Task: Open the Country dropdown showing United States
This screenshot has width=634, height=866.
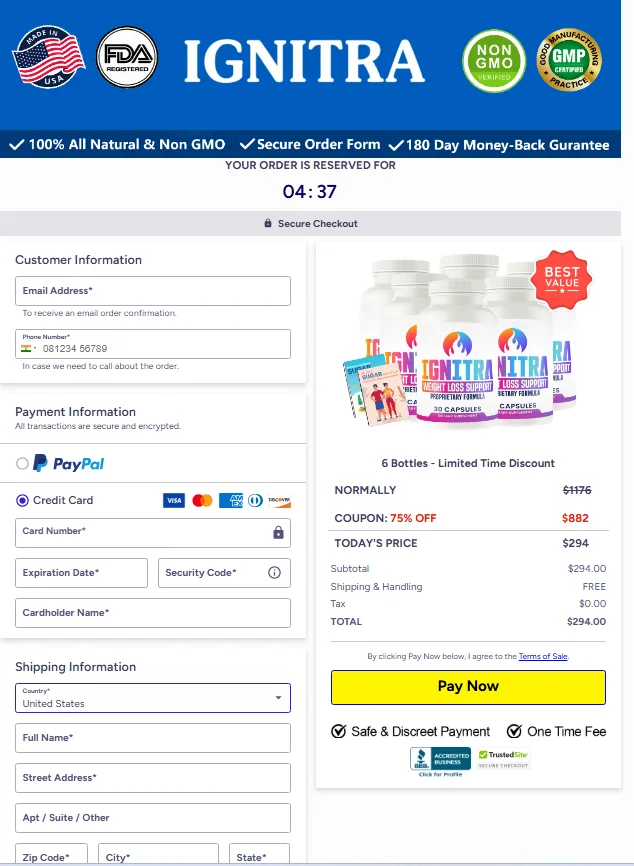Action: tap(153, 698)
